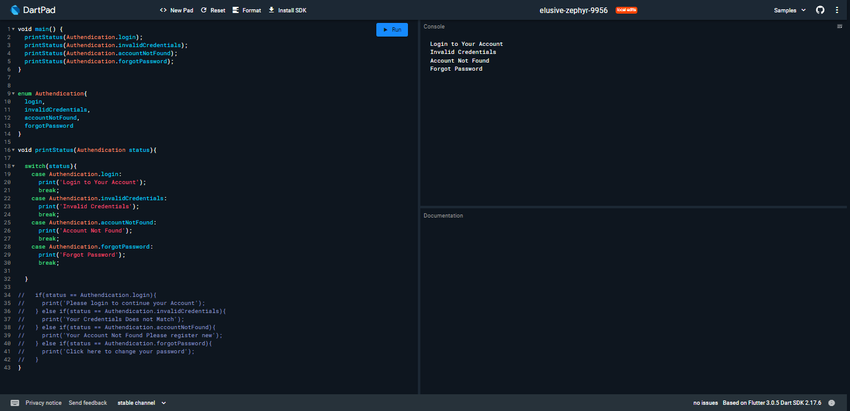Viewport: 850px width, 411px height.
Task: Click enum value 'accountNotFound,' on line 12
Action: 52,118
